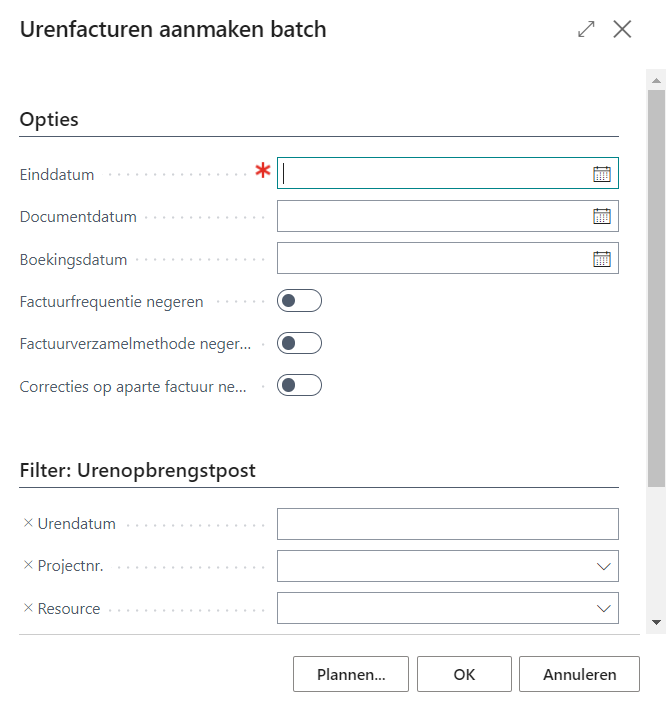
Task: Focus the Urendatum filter field
Action: tap(447, 524)
